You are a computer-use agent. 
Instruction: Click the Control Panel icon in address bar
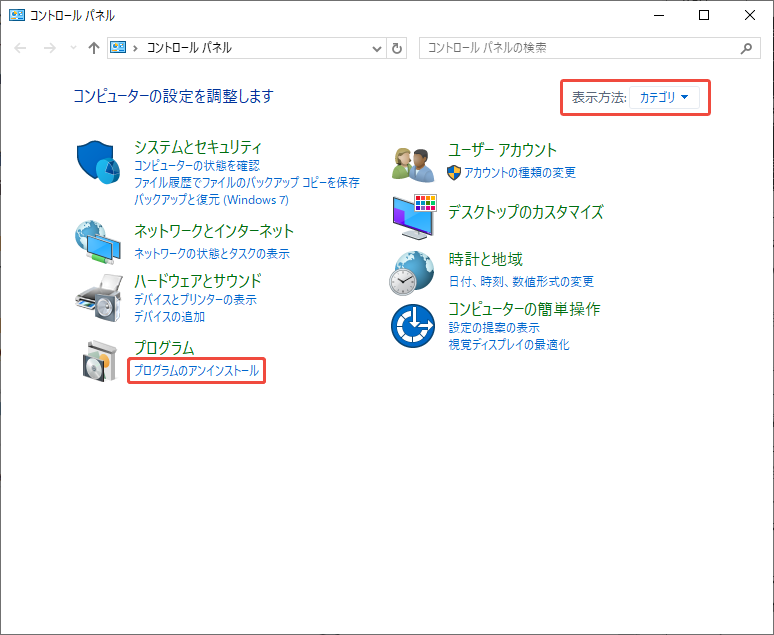(x=118, y=47)
